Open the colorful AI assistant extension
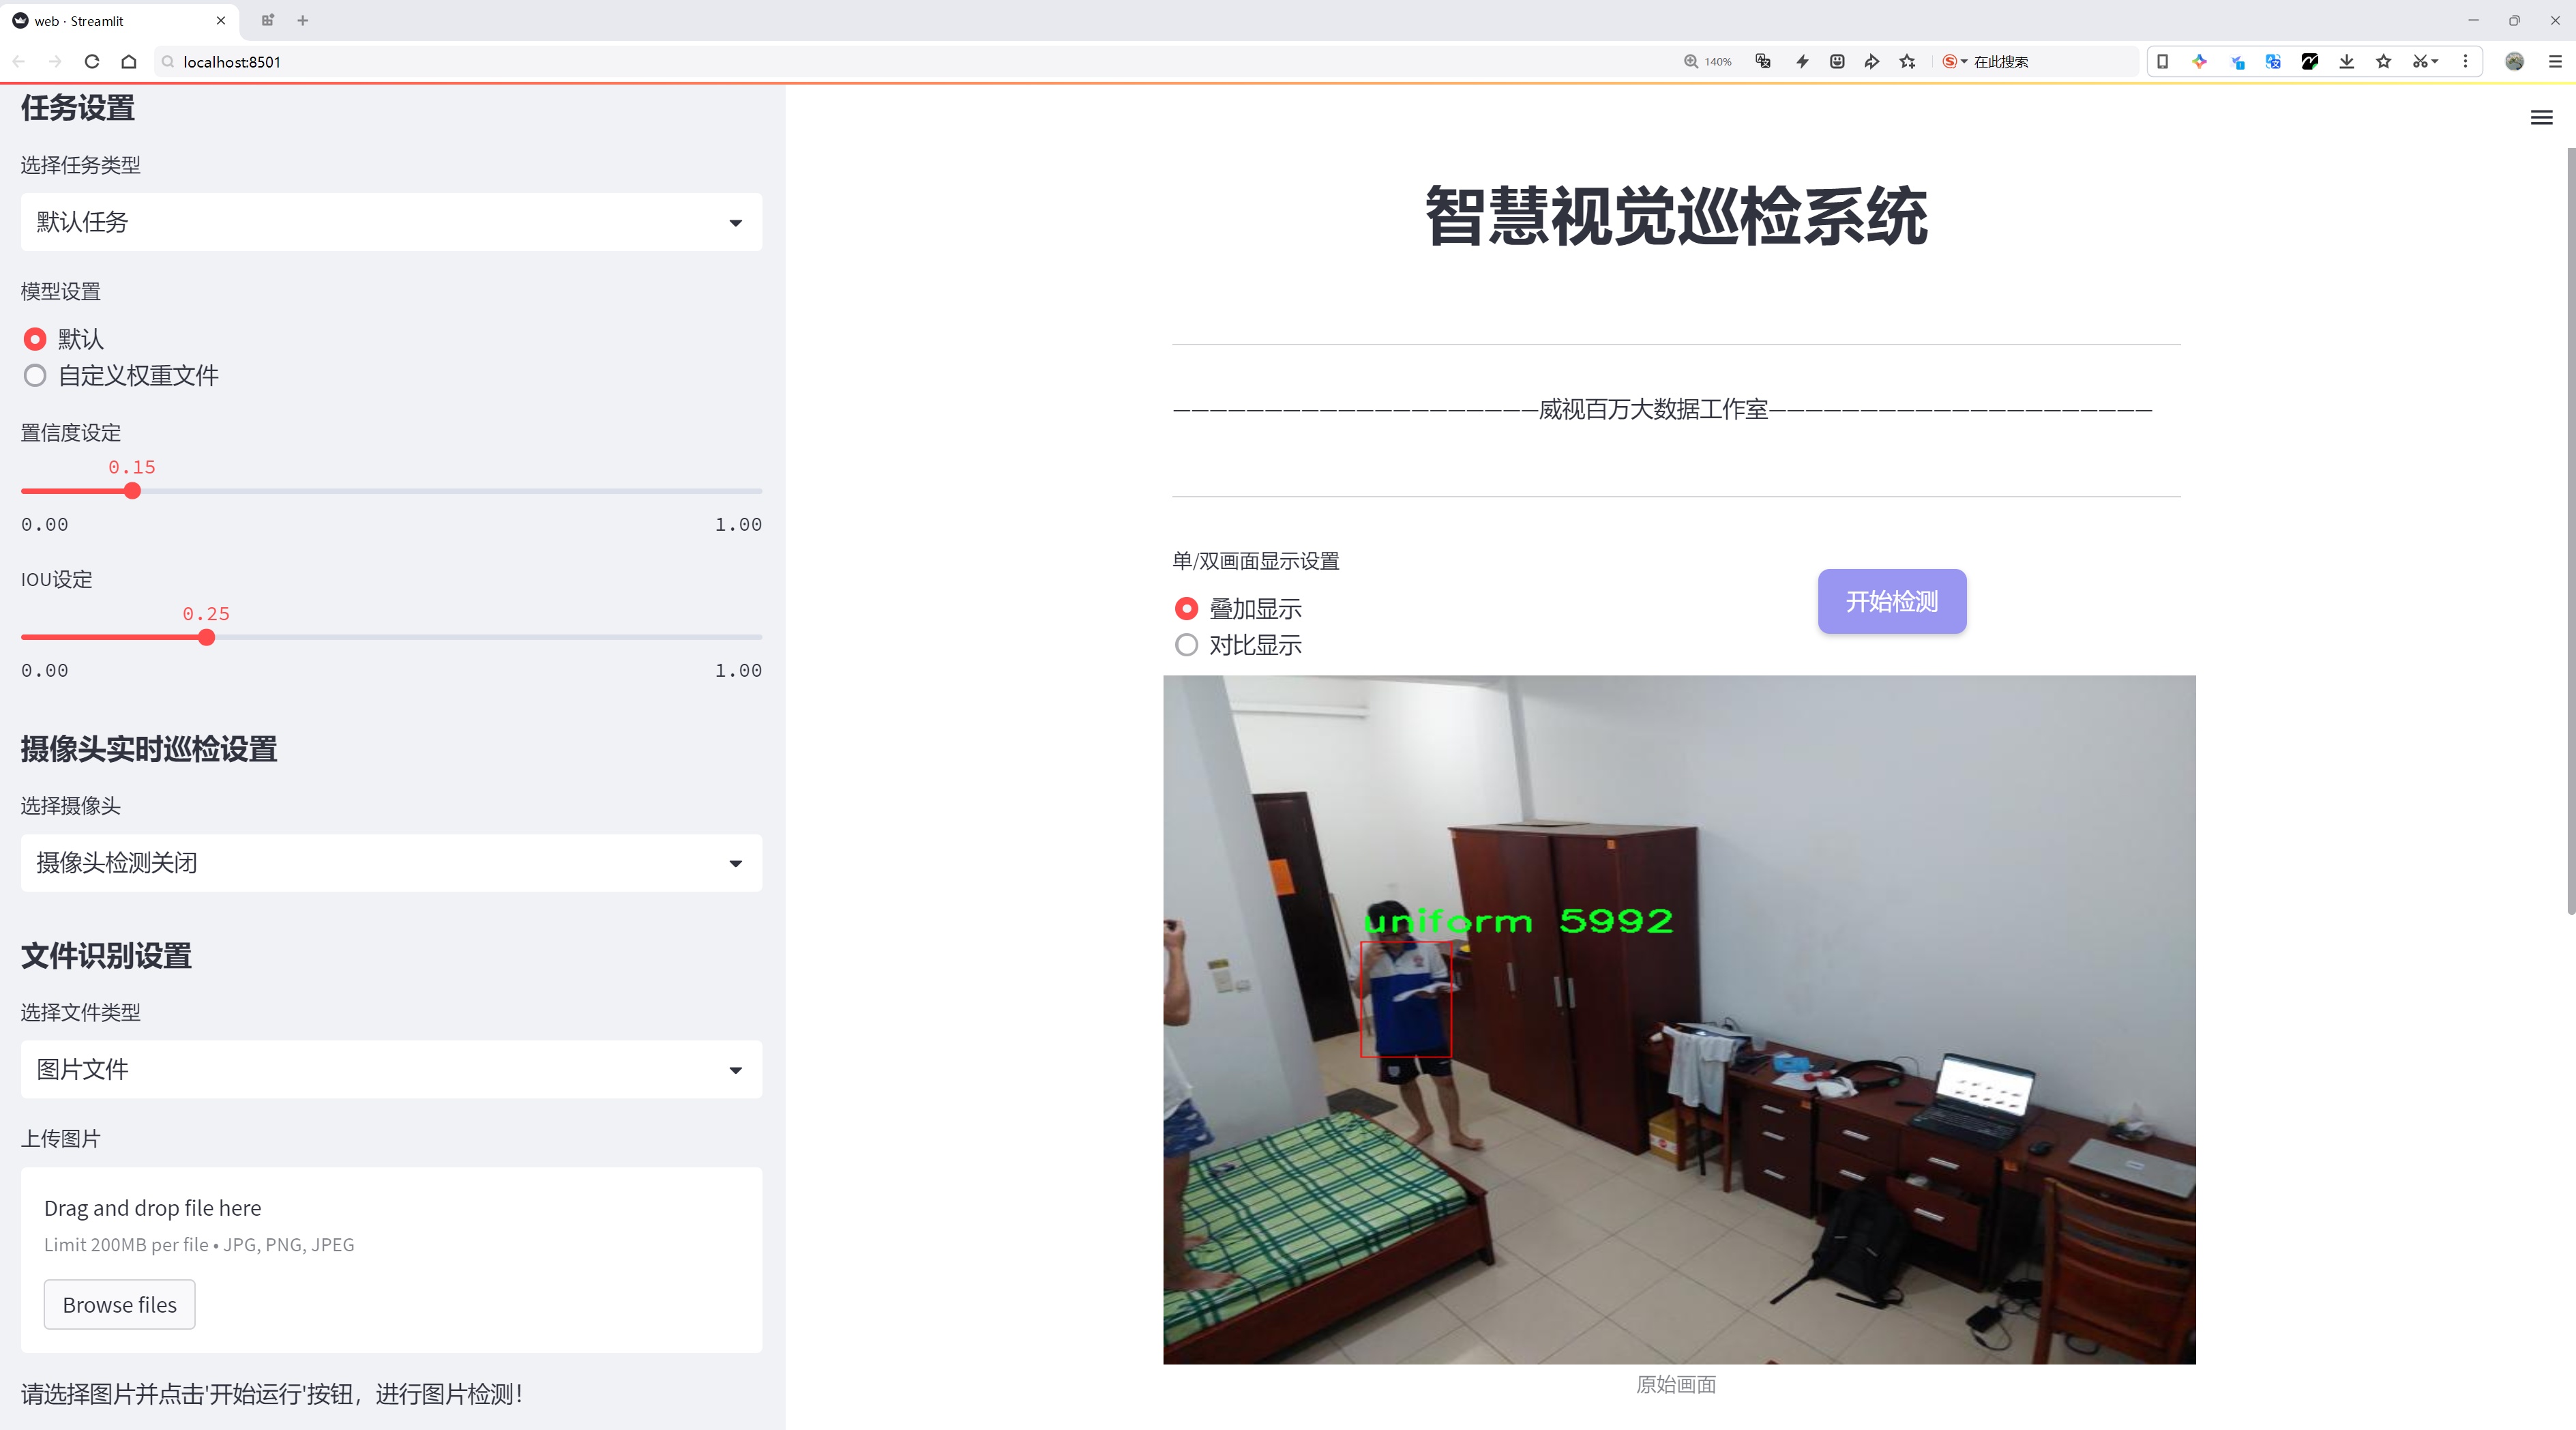Image resolution: width=2576 pixels, height=1430 pixels. tap(2199, 62)
